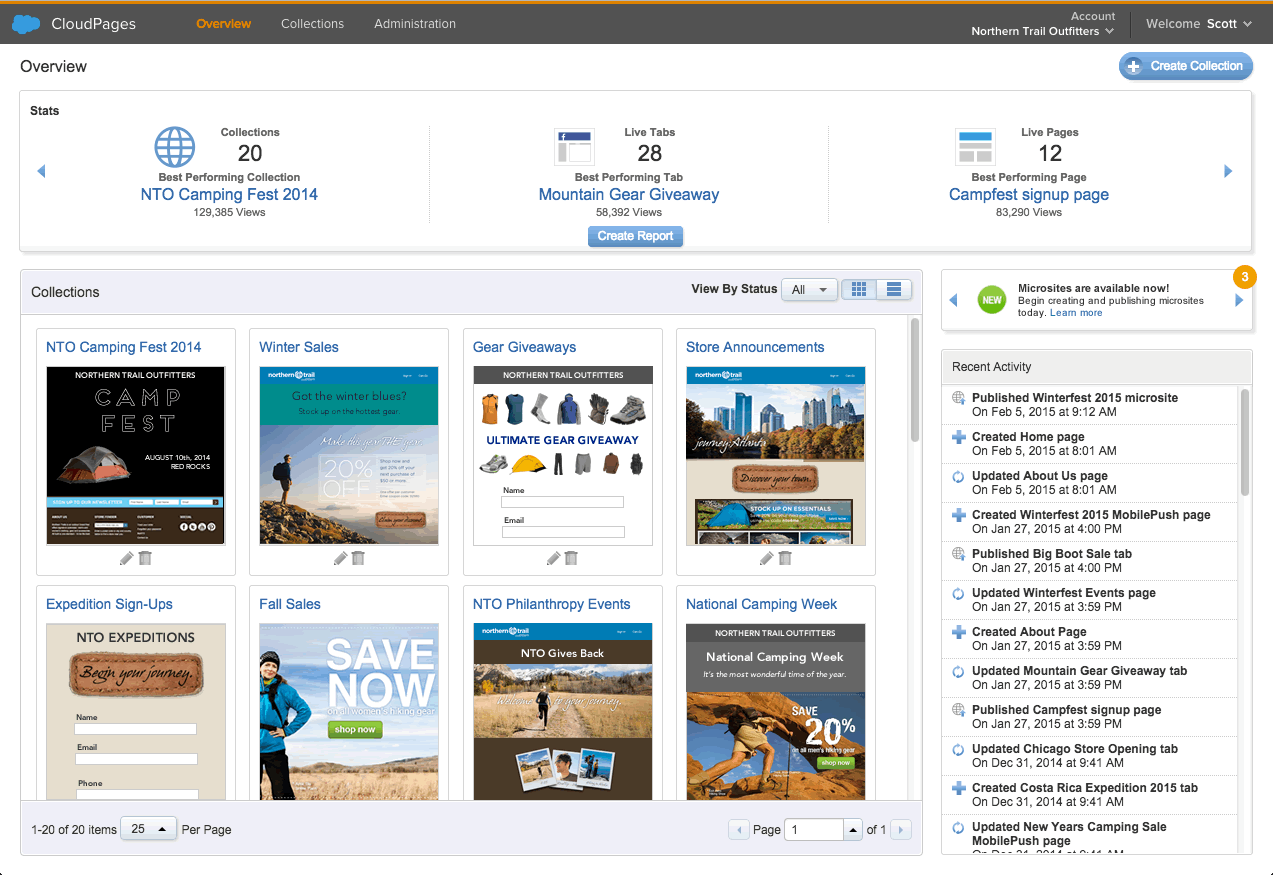Open the orange notification badge showing 3
1273x875 pixels.
pos(1244,277)
